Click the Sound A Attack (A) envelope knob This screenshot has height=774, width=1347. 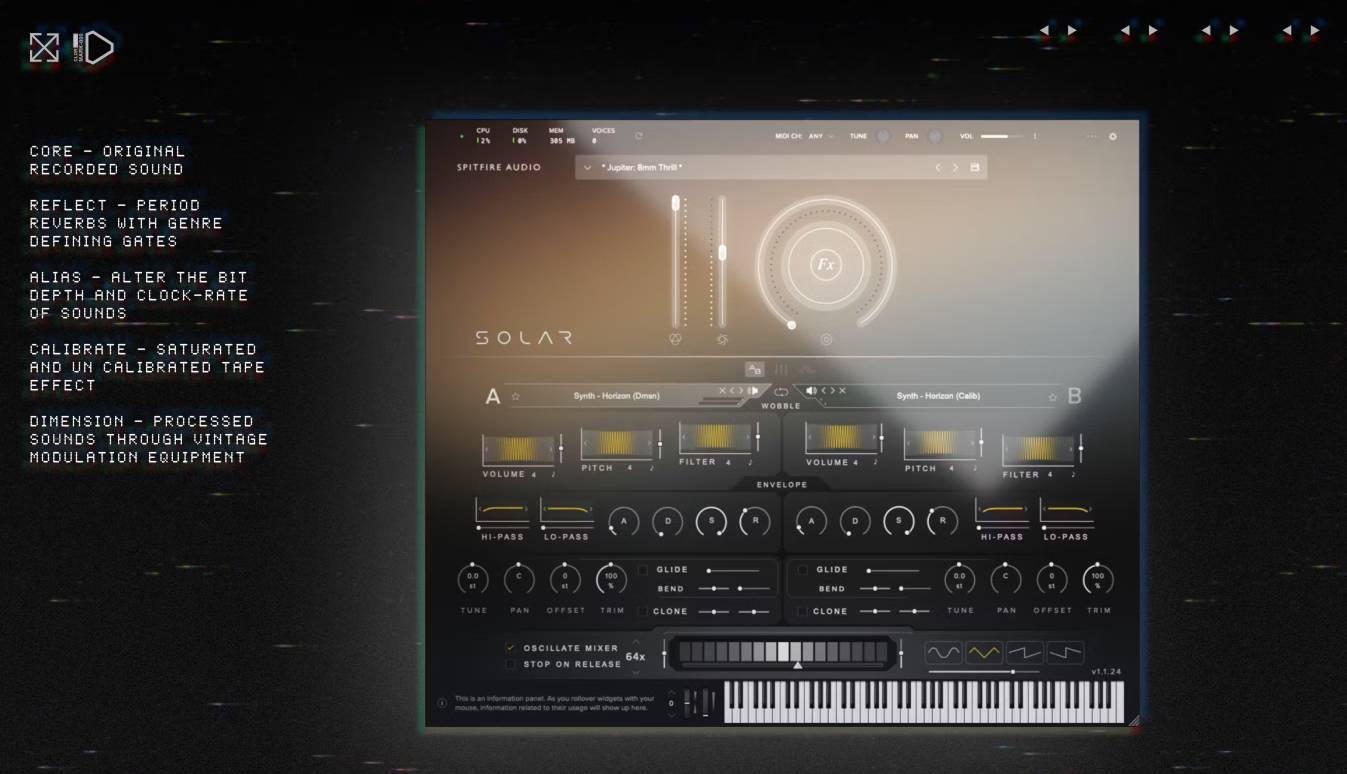(x=623, y=521)
